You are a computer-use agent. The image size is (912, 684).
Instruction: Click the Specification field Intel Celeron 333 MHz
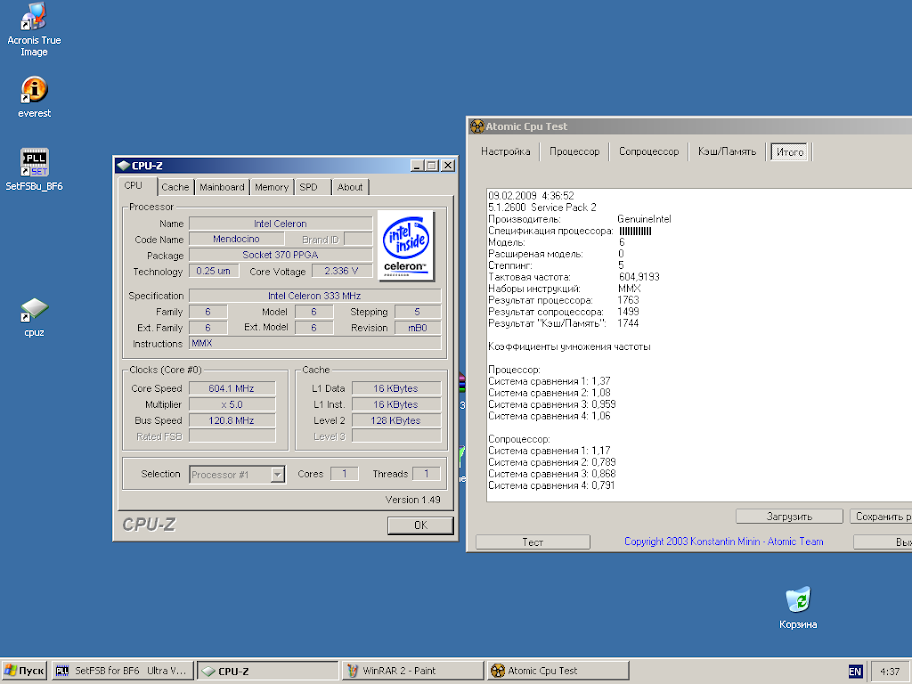click(315, 295)
